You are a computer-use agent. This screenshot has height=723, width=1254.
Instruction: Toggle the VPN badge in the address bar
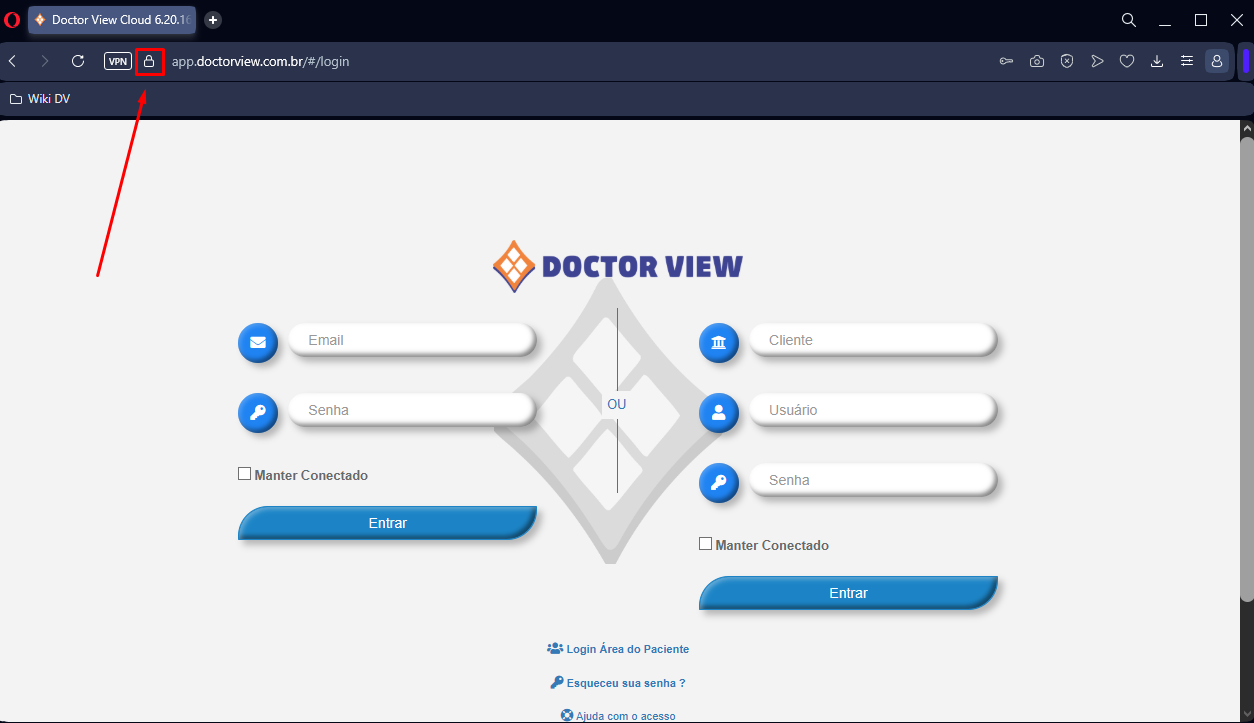(x=118, y=62)
